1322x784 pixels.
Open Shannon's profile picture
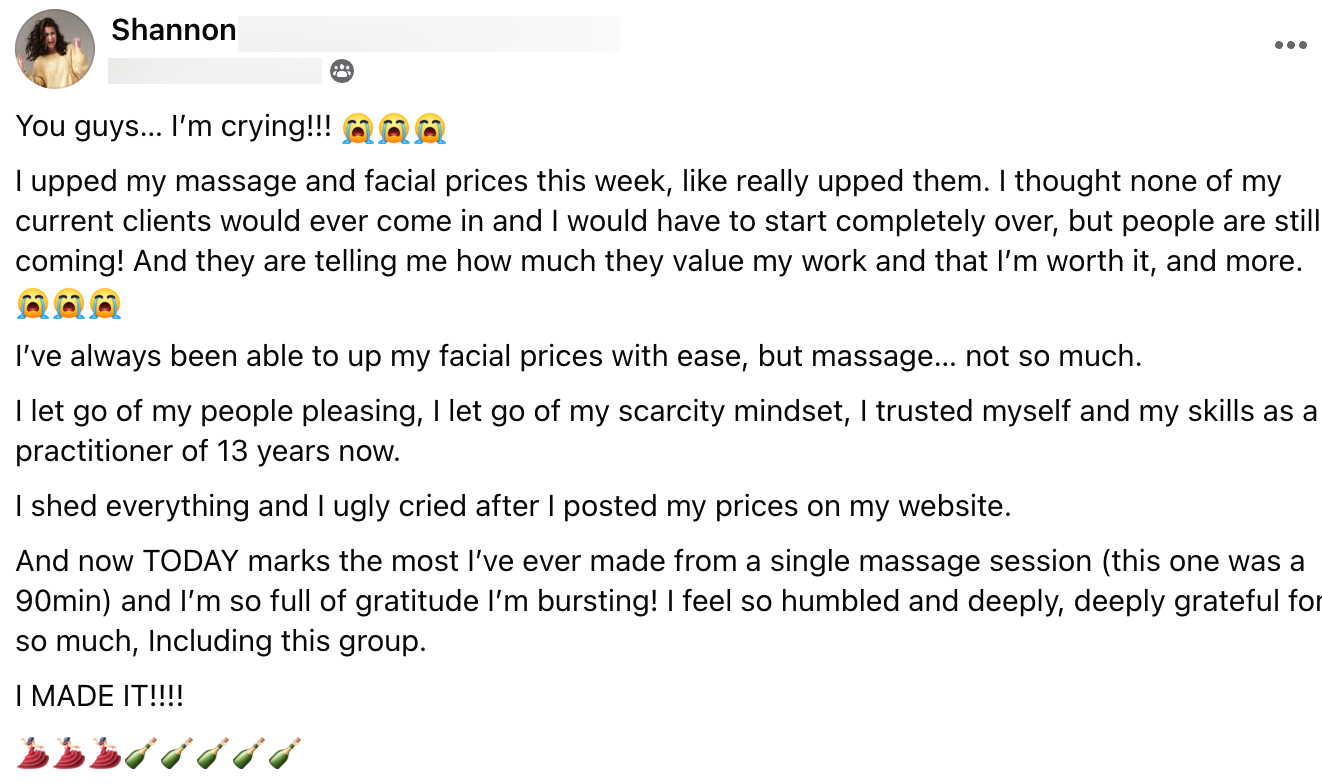click(55, 49)
